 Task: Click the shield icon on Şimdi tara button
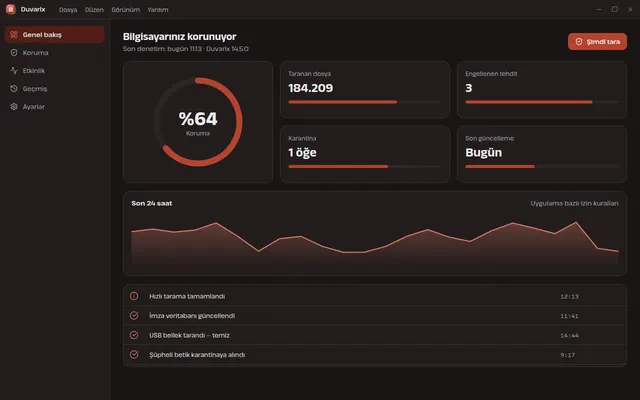tap(579, 42)
